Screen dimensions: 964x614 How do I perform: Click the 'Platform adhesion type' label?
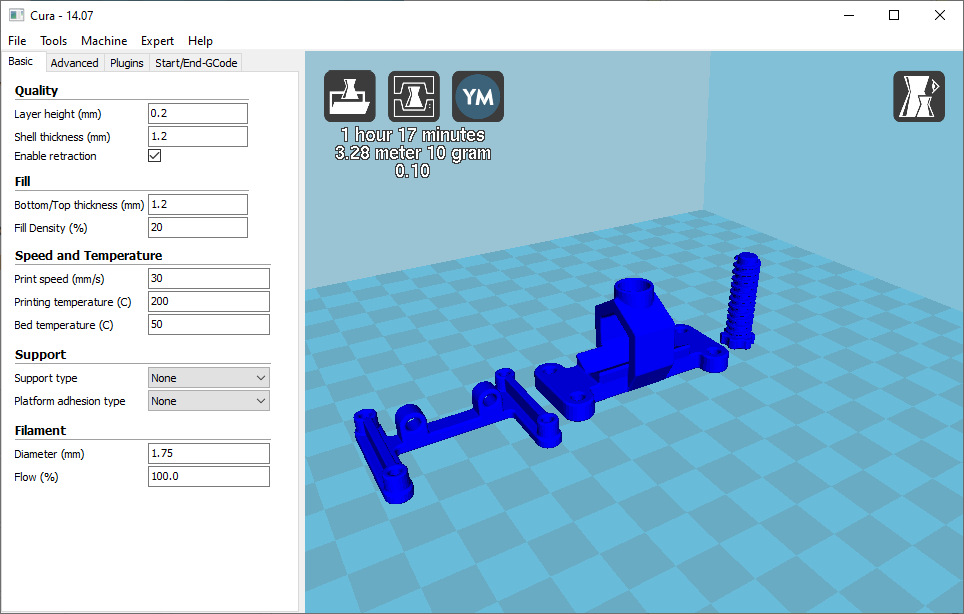[69, 401]
